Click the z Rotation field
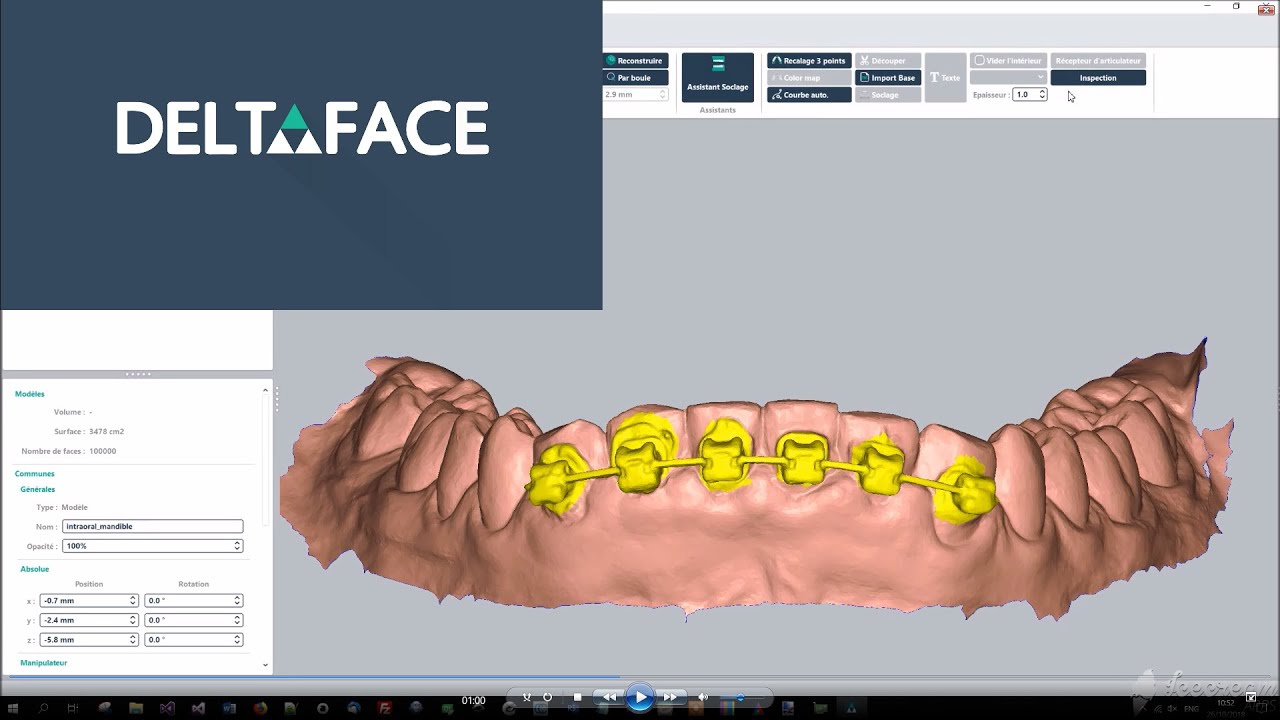 pyautogui.click(x=193, y=640)
